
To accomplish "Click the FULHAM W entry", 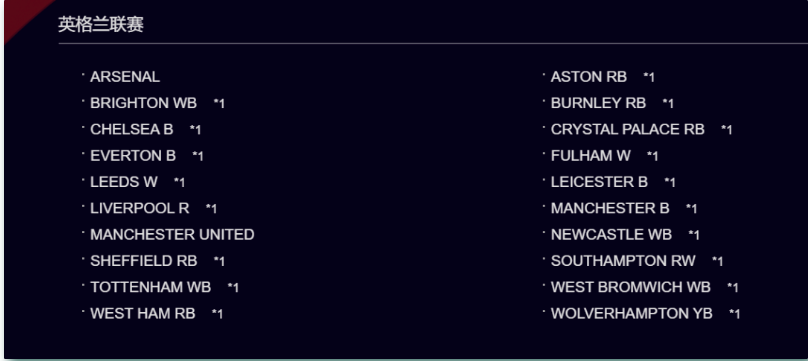I will point(591,156).
